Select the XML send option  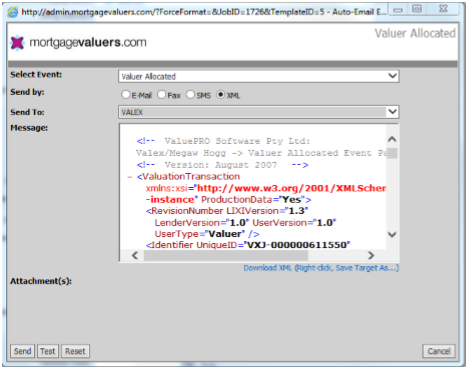tap(220, 95)
